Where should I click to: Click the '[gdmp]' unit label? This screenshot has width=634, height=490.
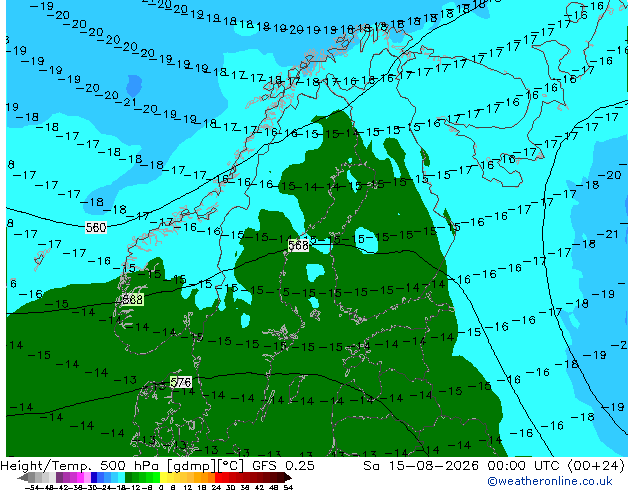coord(191,466)
